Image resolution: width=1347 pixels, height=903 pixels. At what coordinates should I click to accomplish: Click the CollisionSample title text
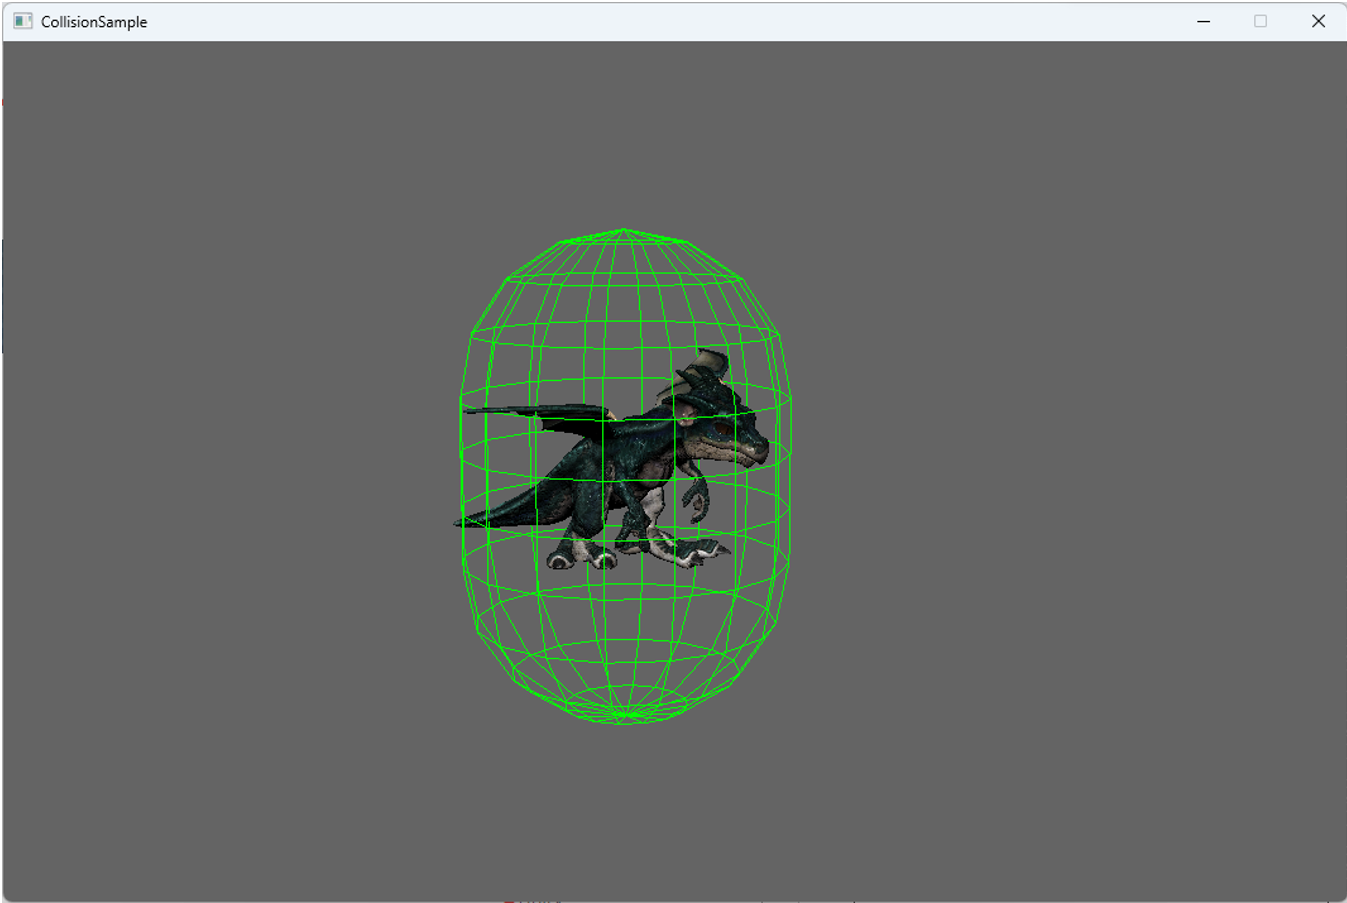(94, 22)
